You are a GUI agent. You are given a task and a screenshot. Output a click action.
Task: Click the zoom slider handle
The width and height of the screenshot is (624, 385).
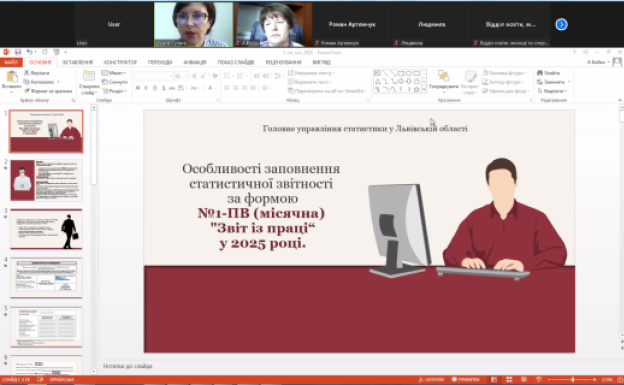point(573,379)
